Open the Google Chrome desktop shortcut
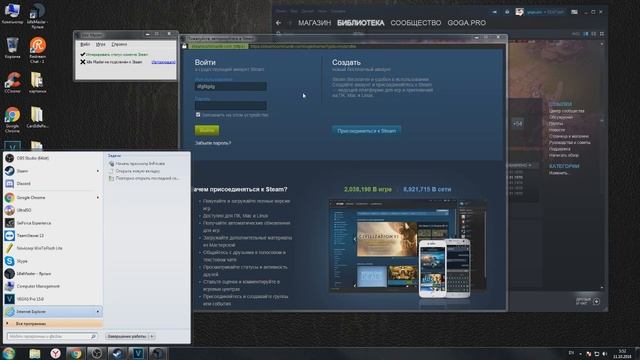 coord(12,119)
